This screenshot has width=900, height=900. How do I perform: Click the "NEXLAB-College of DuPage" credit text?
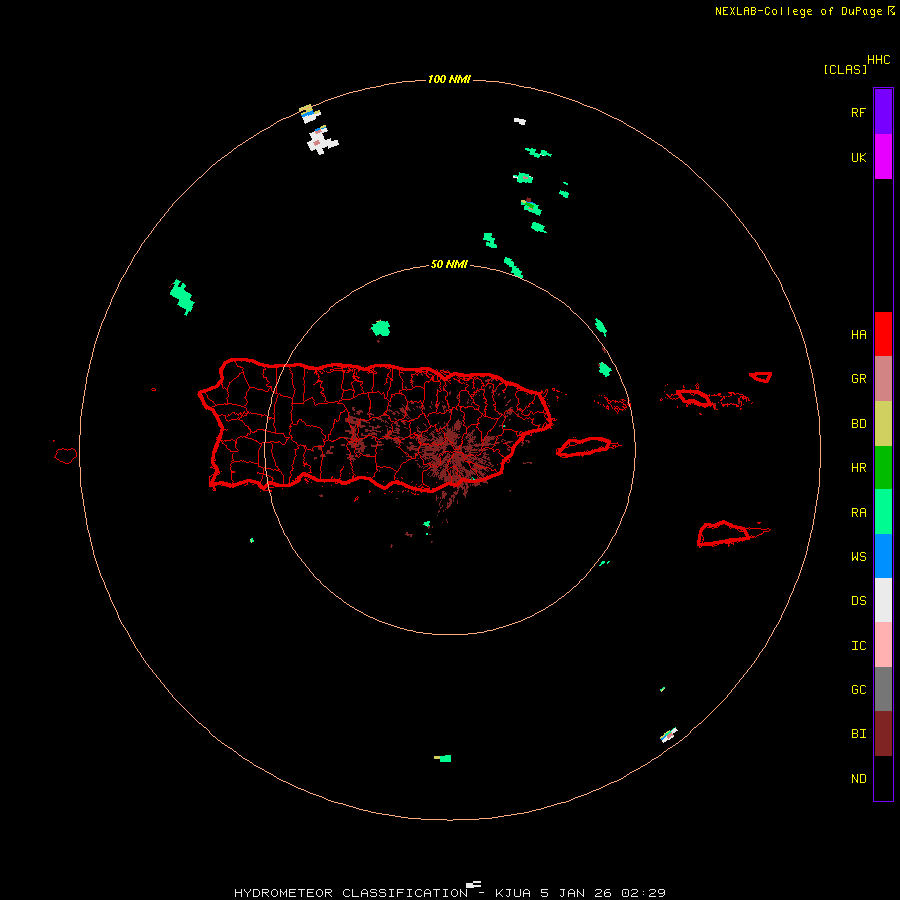point(798,11)
